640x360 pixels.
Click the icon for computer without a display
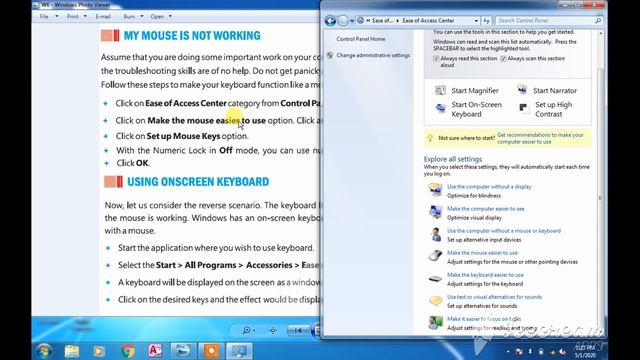click(435, 190)
